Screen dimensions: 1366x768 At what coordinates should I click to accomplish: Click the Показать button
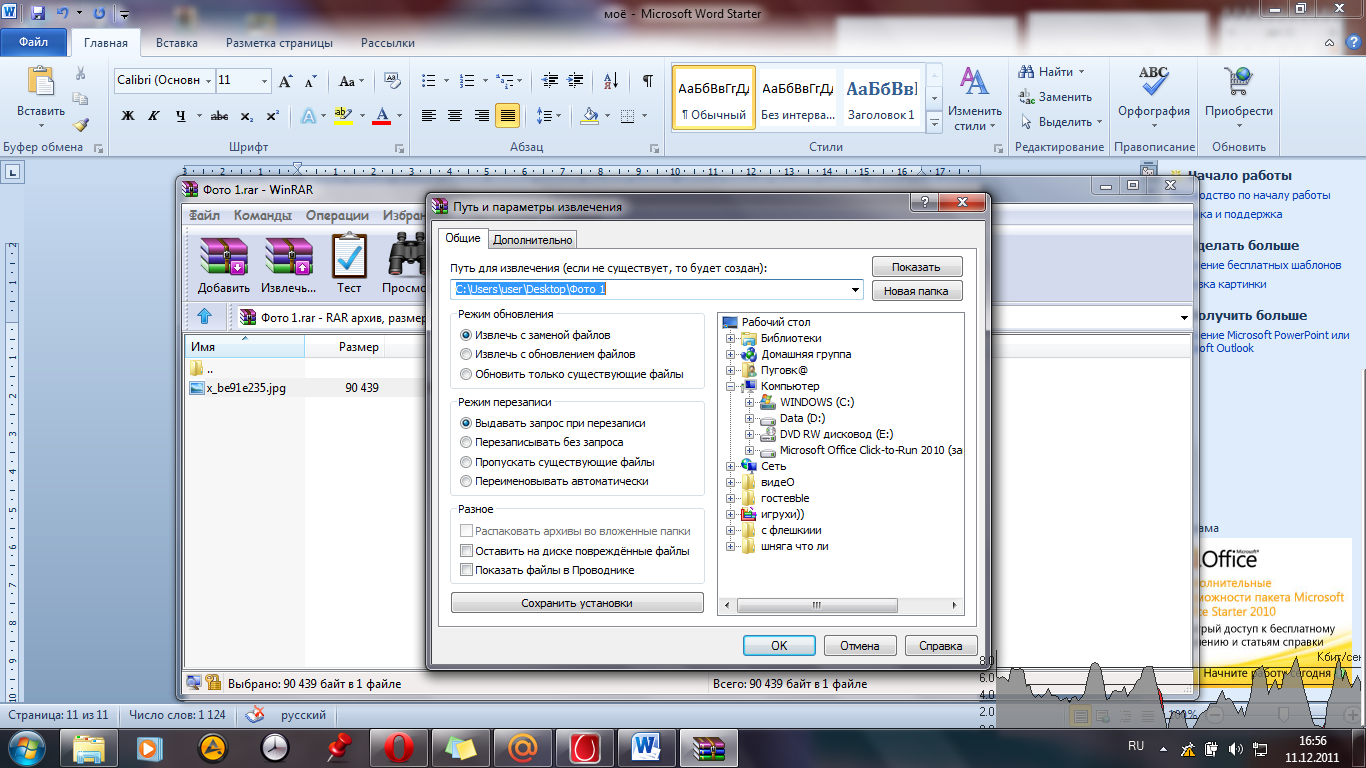[x=917, y=267]
